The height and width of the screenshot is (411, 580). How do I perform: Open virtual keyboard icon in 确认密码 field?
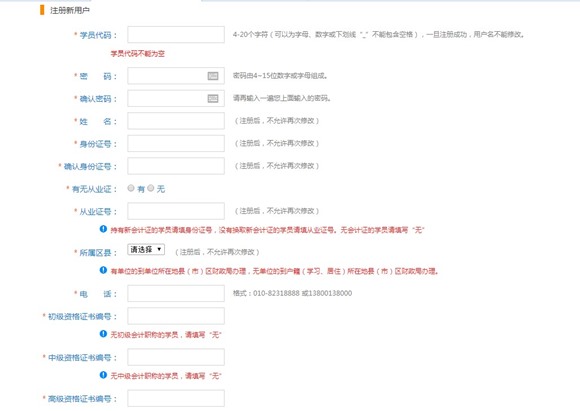point(213,98)
